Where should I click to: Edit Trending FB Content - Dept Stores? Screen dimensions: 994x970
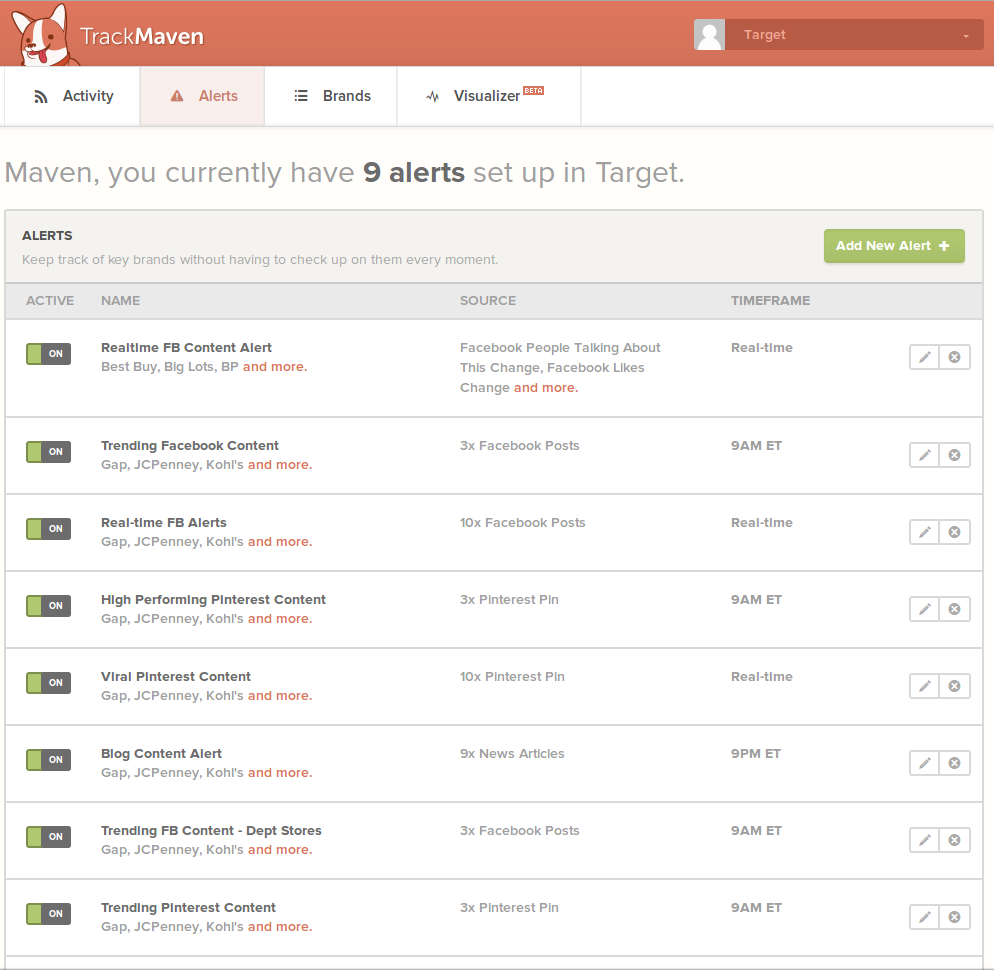pyautogui.click(x=924, y=840)
